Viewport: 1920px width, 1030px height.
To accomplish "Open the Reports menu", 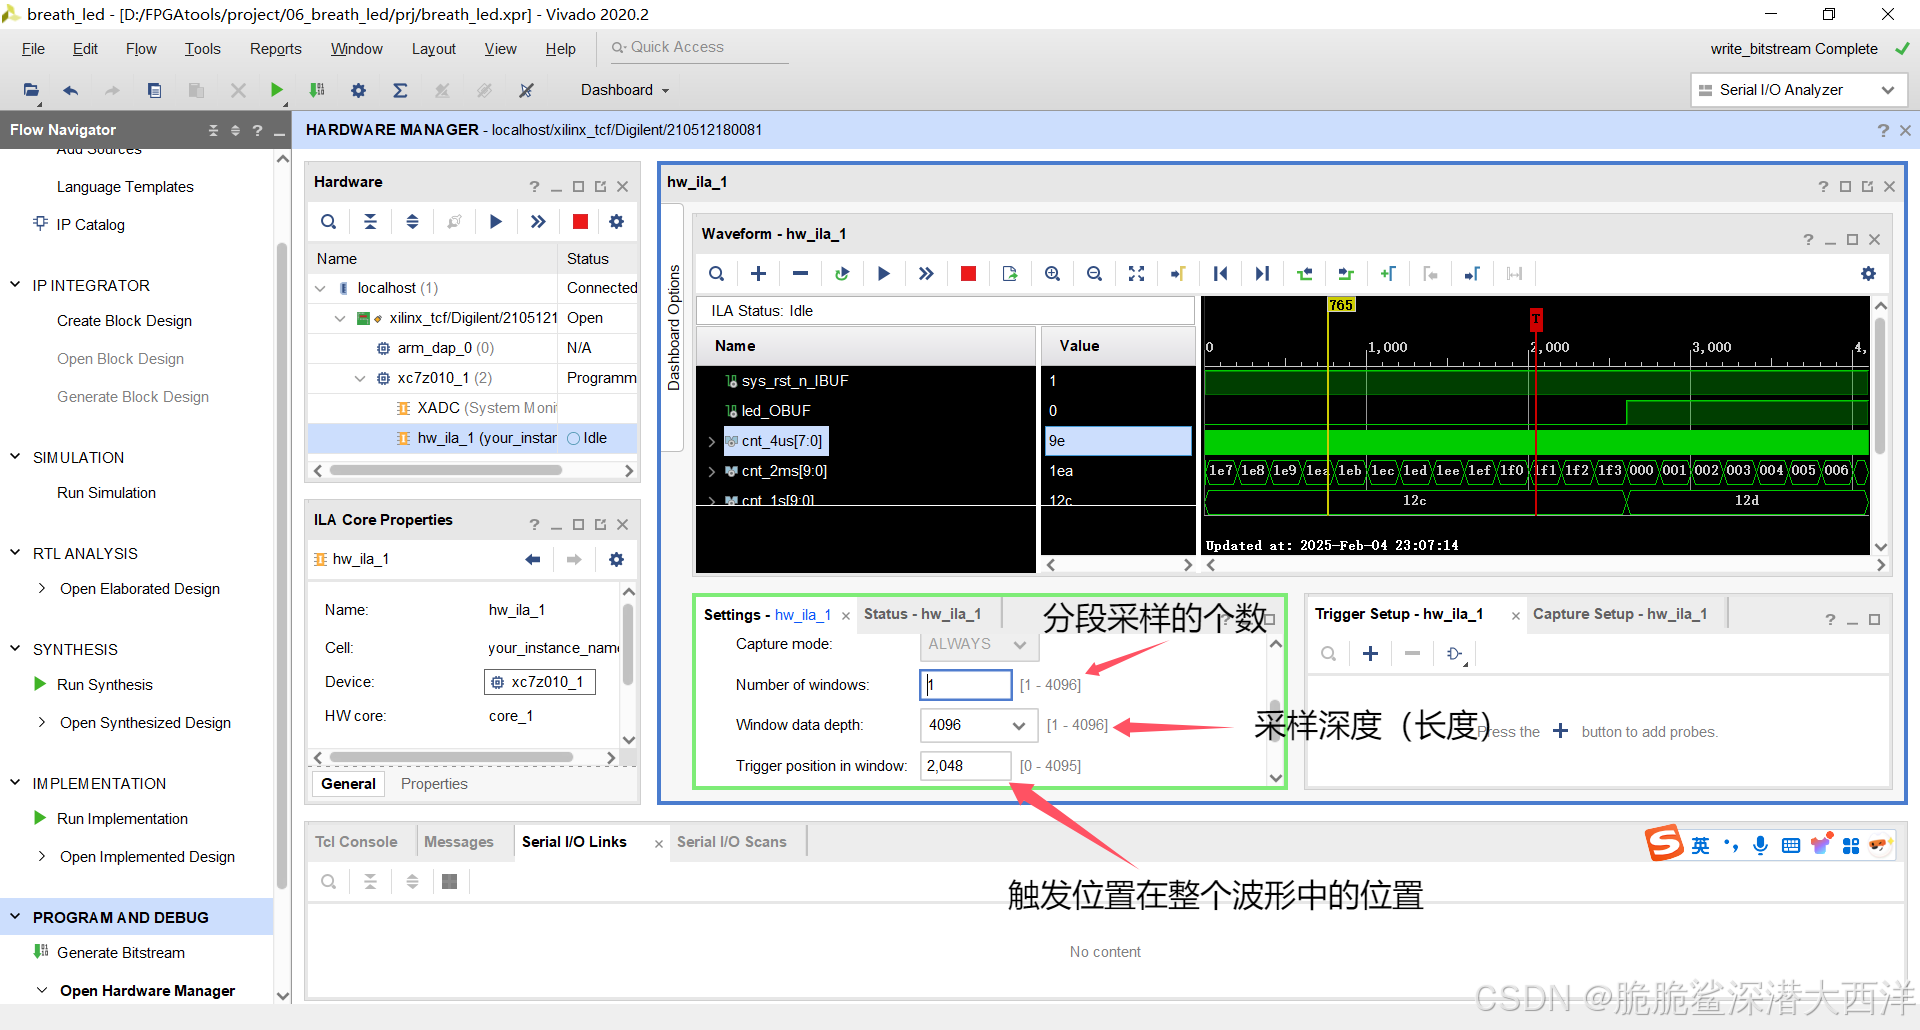I will (275, 49).
